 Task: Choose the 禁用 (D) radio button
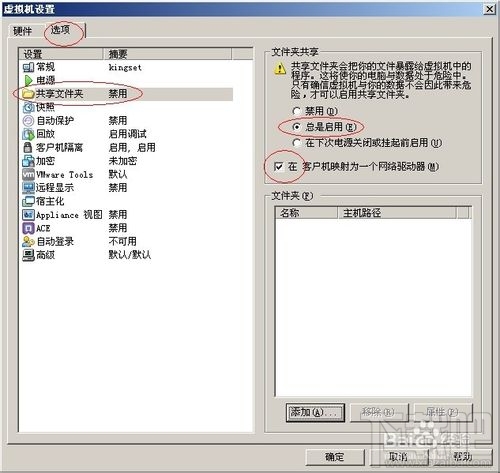[x=296, y=111]
